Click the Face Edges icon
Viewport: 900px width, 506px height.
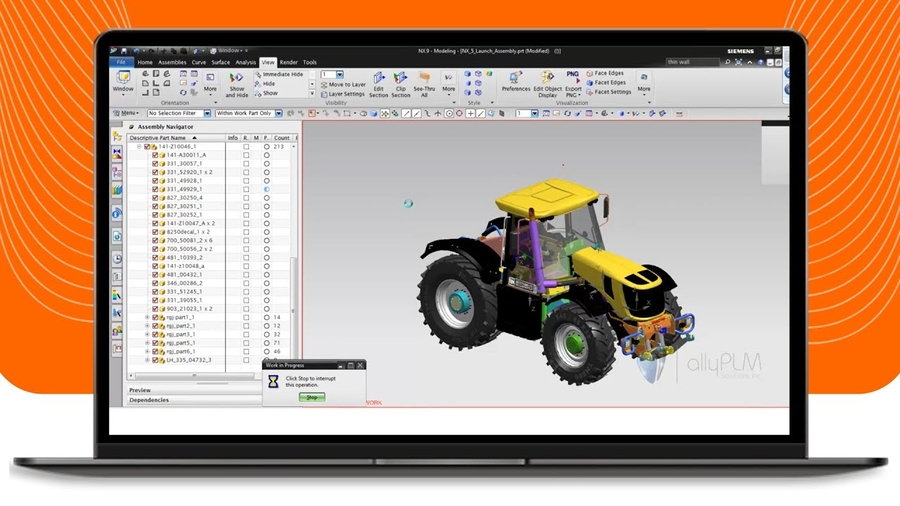coord(589,73)
